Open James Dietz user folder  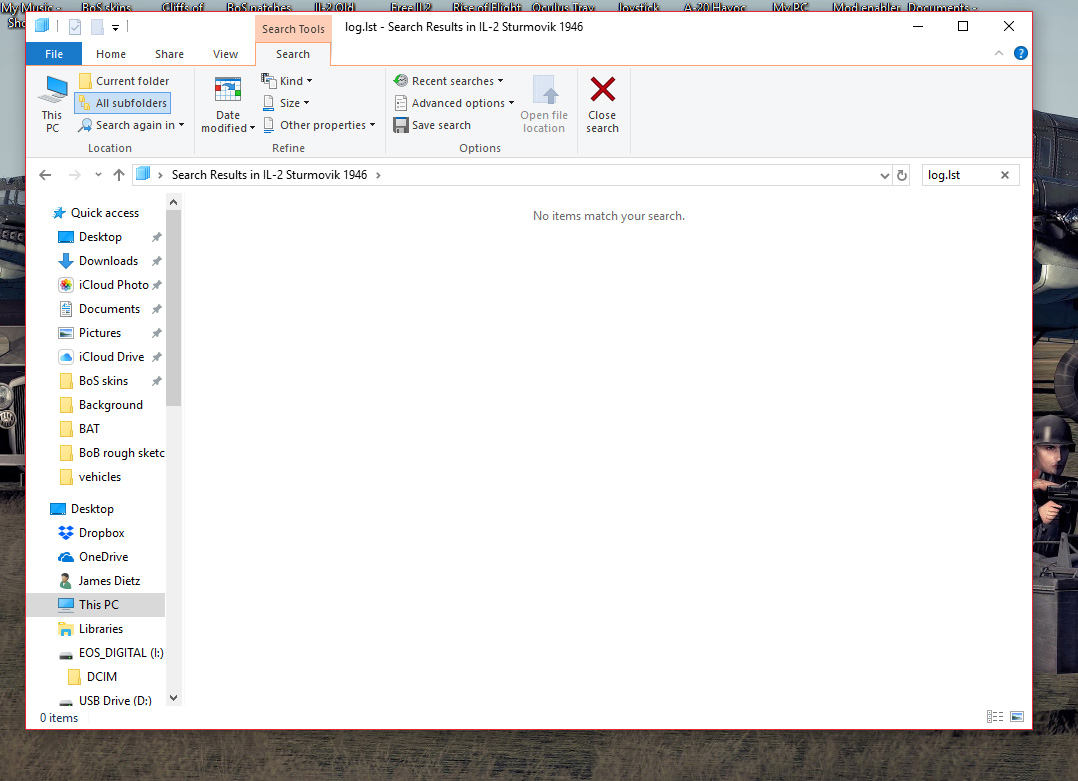(109, 582)
